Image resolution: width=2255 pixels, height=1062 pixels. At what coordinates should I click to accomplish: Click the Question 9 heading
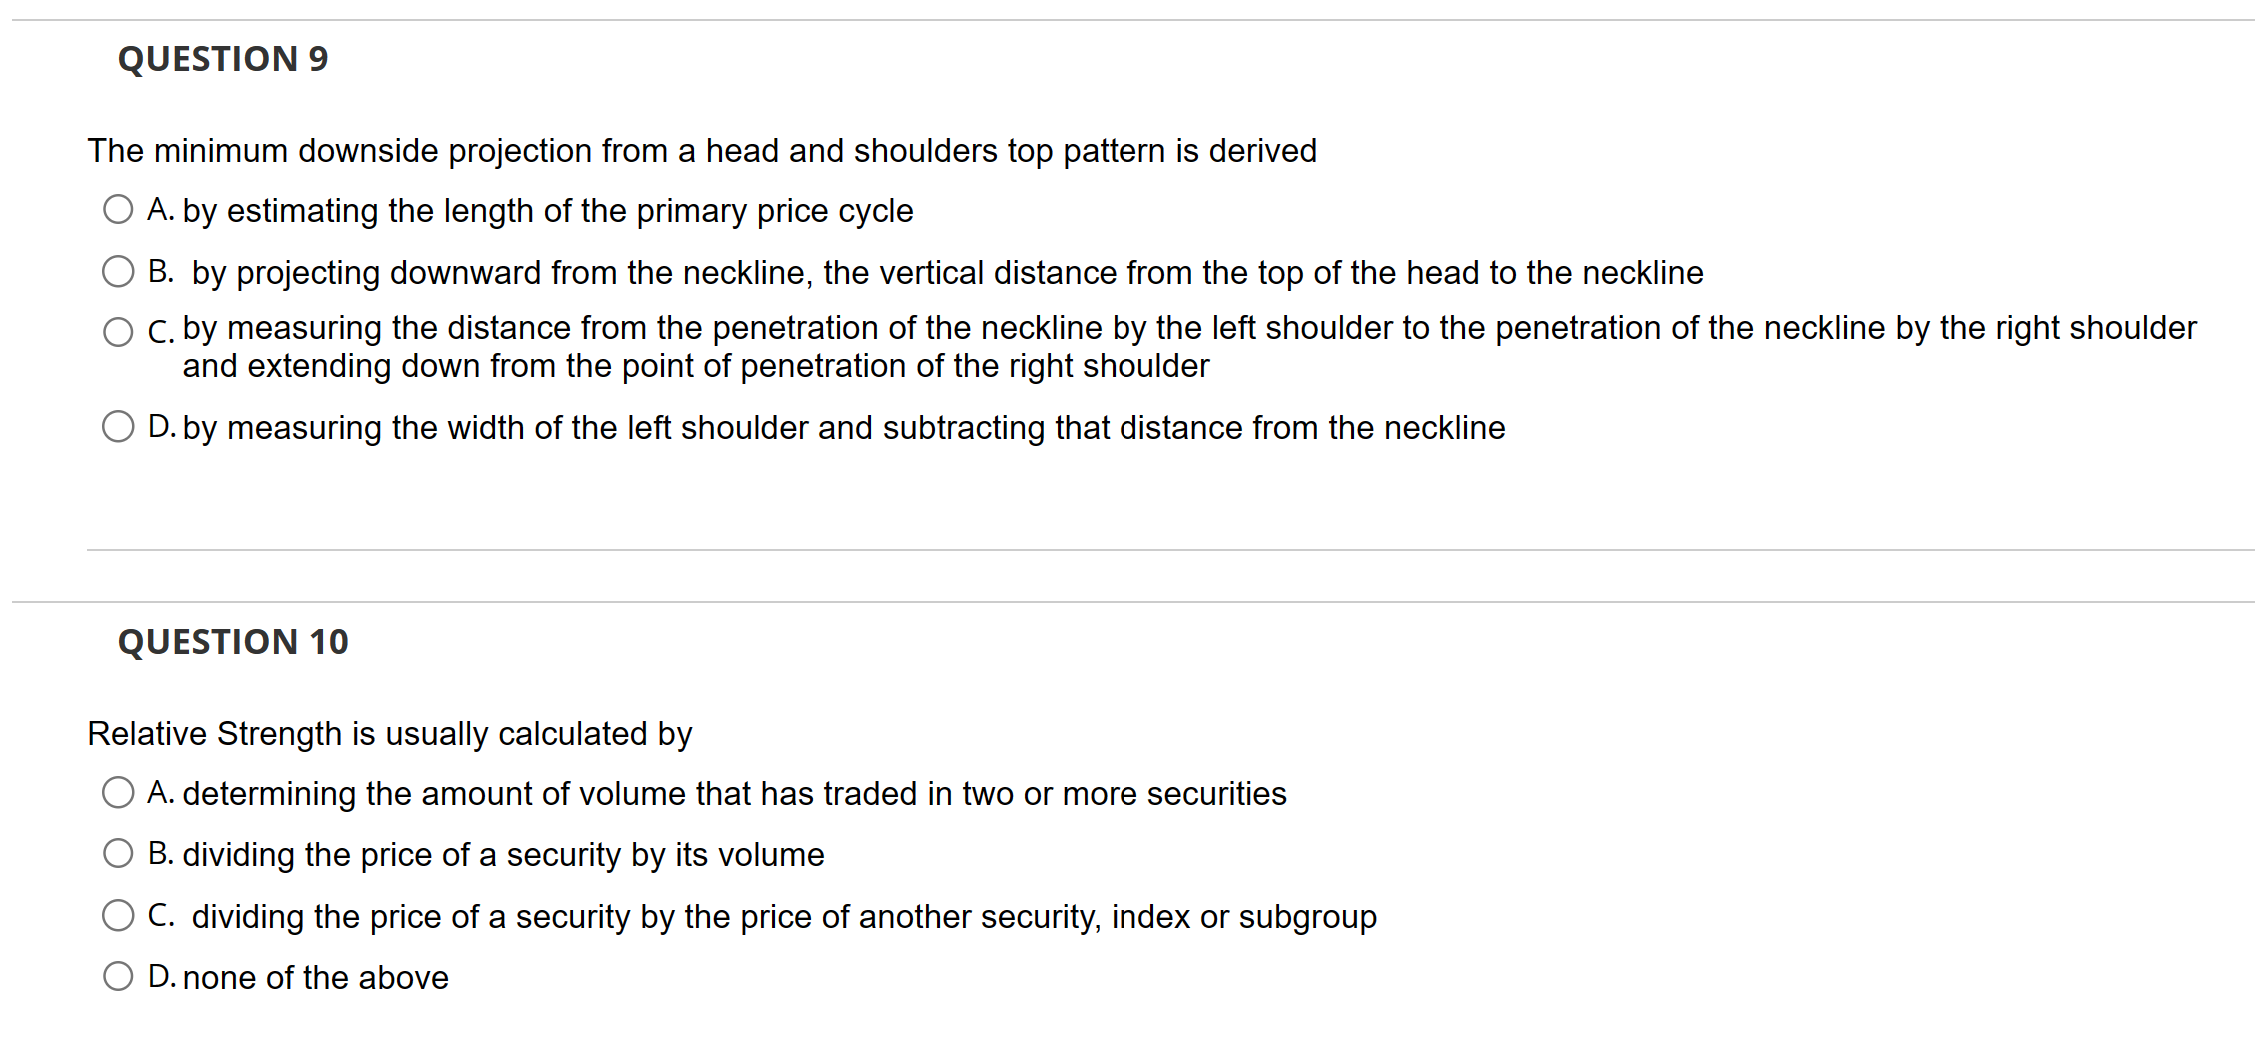point(222,59)
